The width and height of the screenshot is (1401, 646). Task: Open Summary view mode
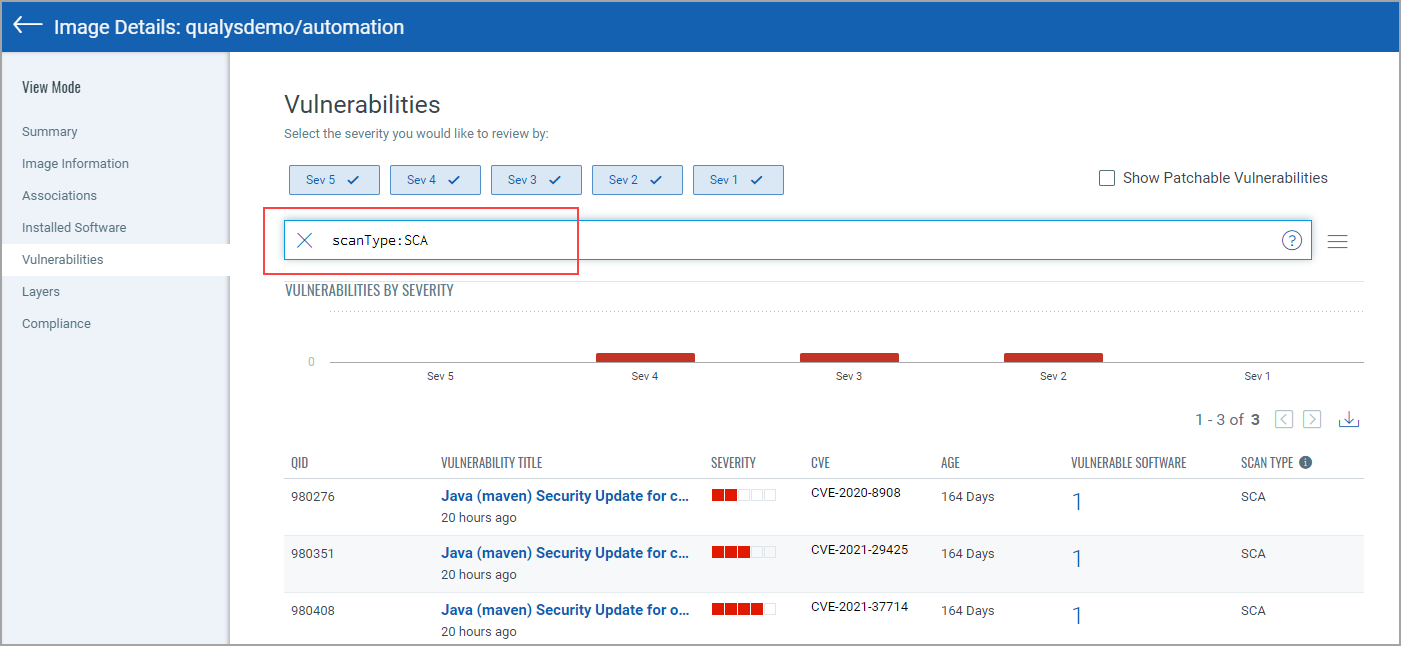(50, 132)
